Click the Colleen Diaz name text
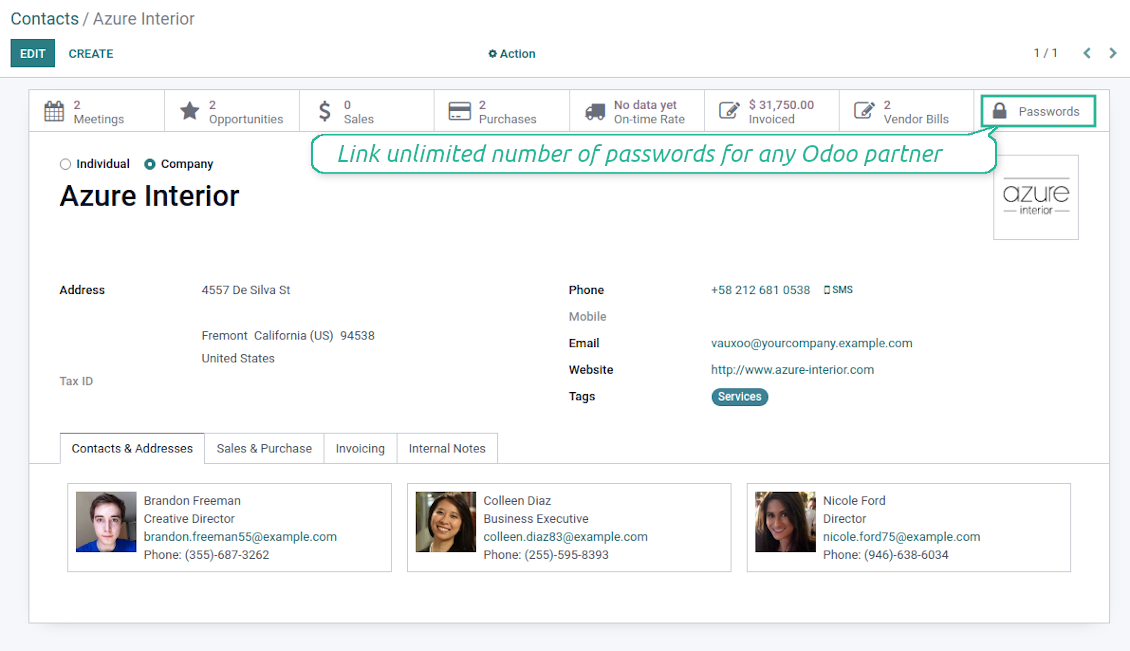This screenshot has height=651, width=1130. point(517,501)
